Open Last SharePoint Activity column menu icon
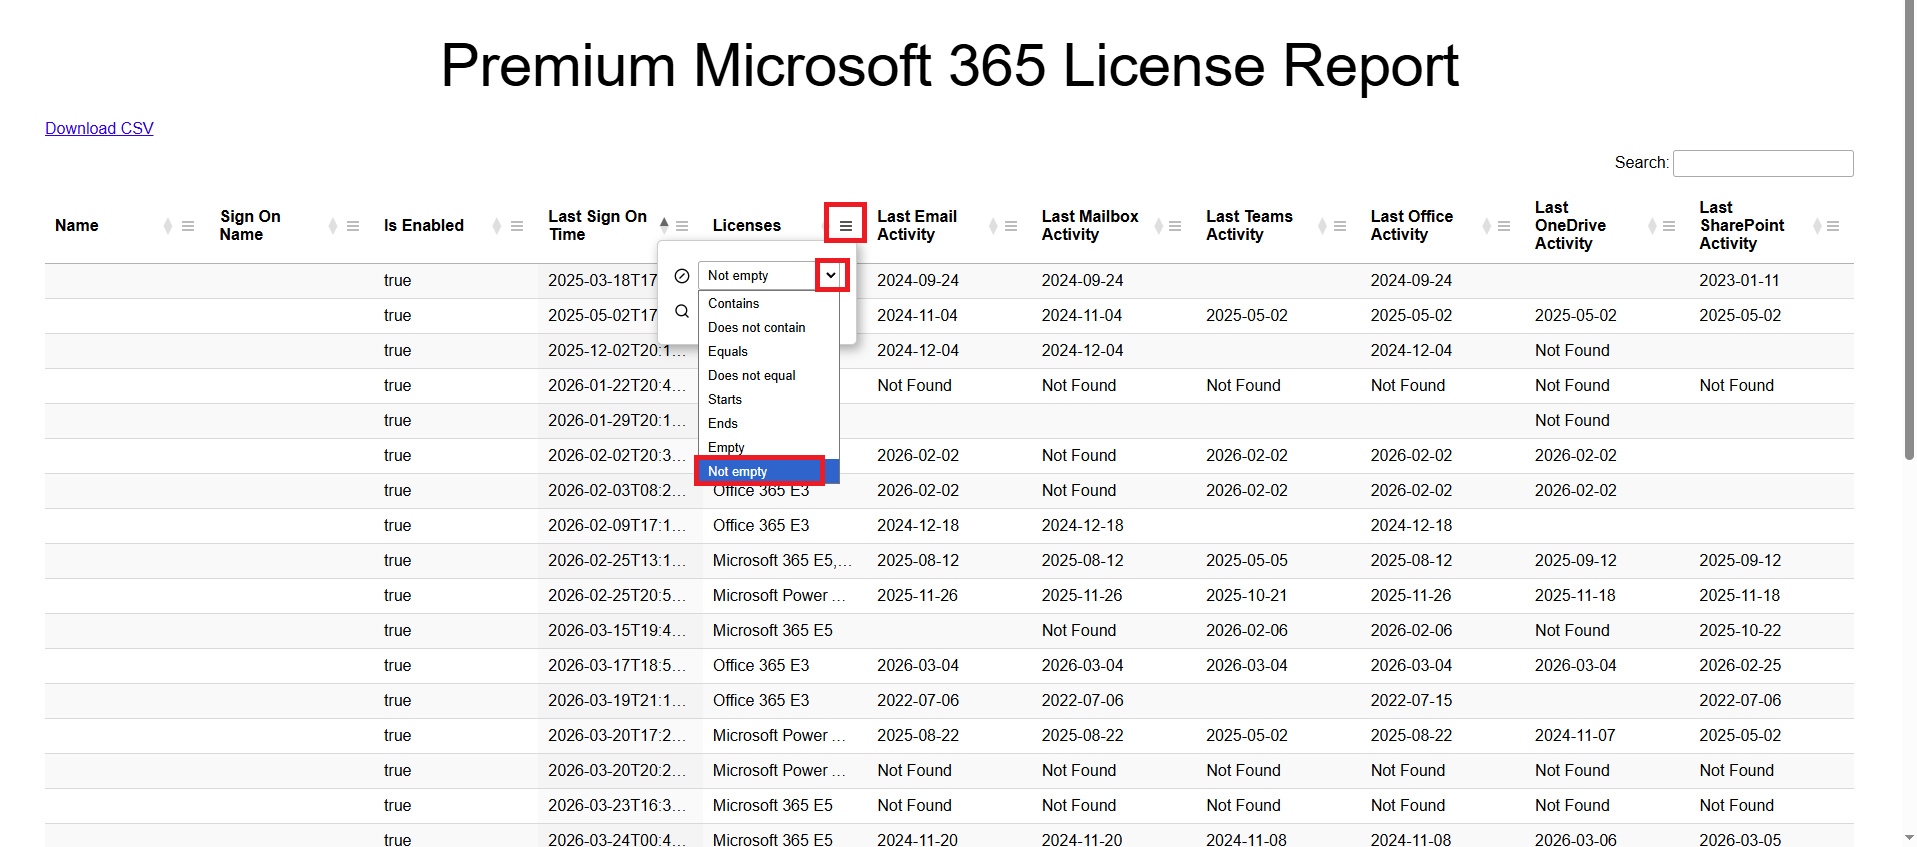Screen dimensions: 1917x847 tap(1833, 226)
